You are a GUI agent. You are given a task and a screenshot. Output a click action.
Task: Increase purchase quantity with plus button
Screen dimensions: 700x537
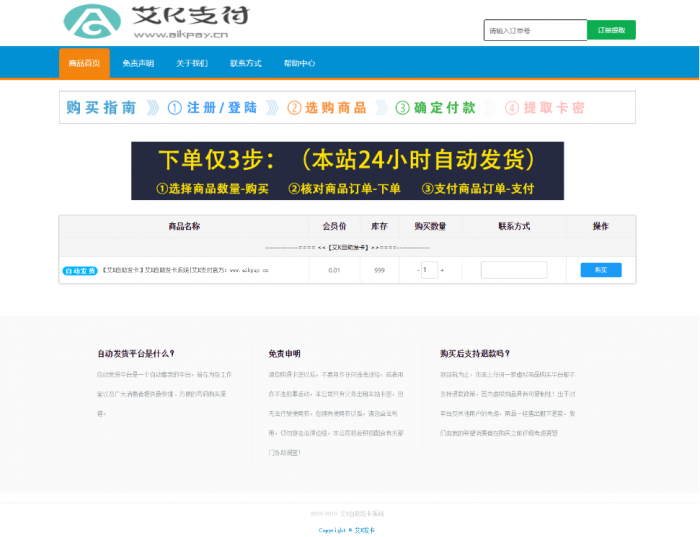pos(442,270)
